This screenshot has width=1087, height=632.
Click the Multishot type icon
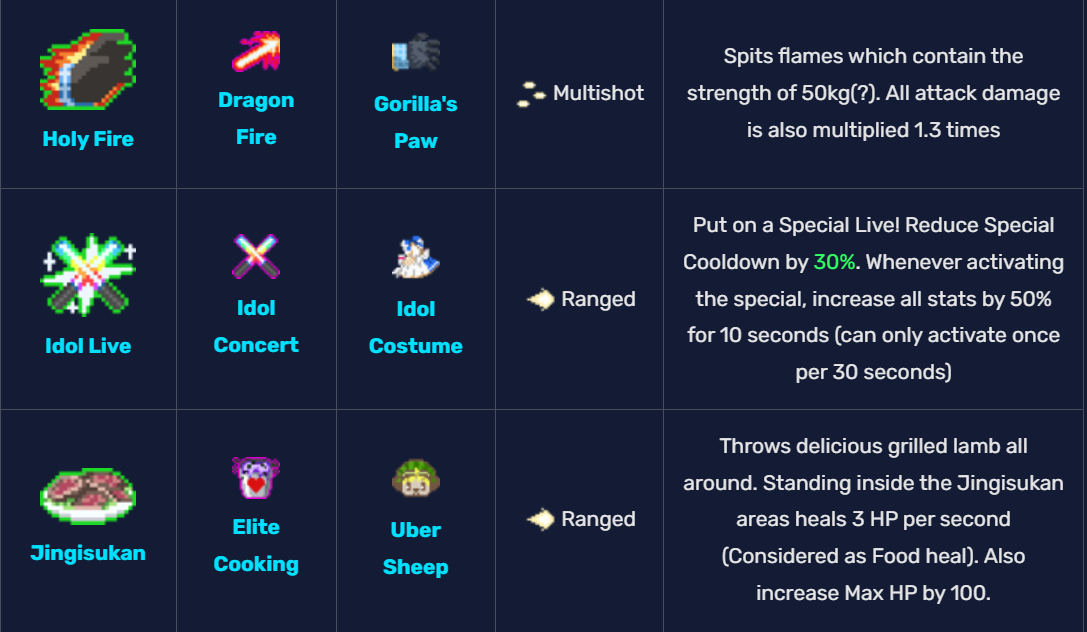click(x=531, y=95)
